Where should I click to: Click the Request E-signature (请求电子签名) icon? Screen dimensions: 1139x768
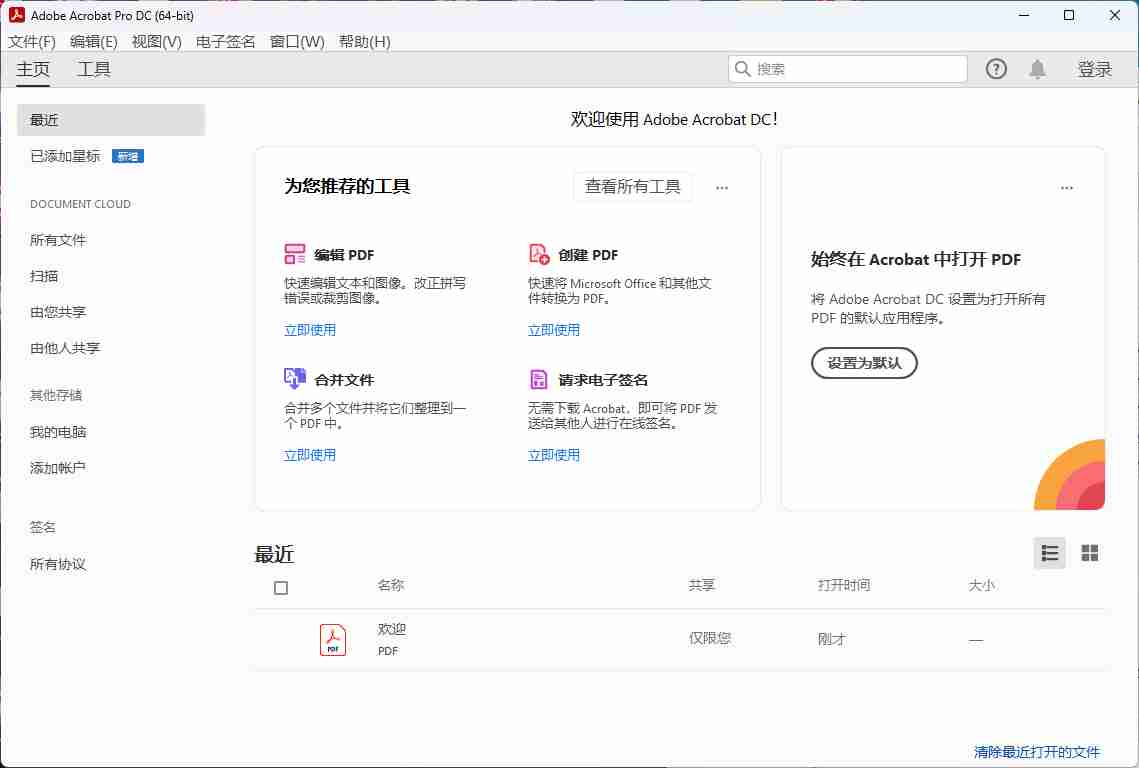tap(539, 379)
